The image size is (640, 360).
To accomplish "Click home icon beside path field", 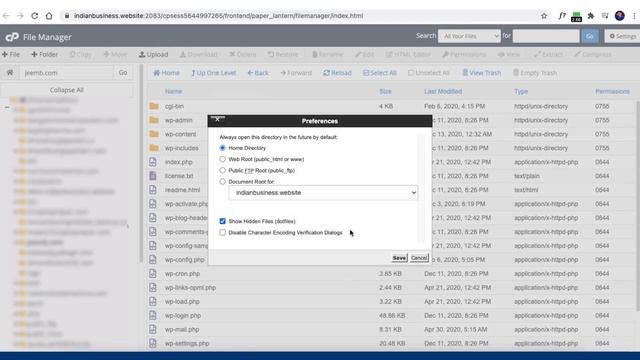I will (x=10, y=73).
